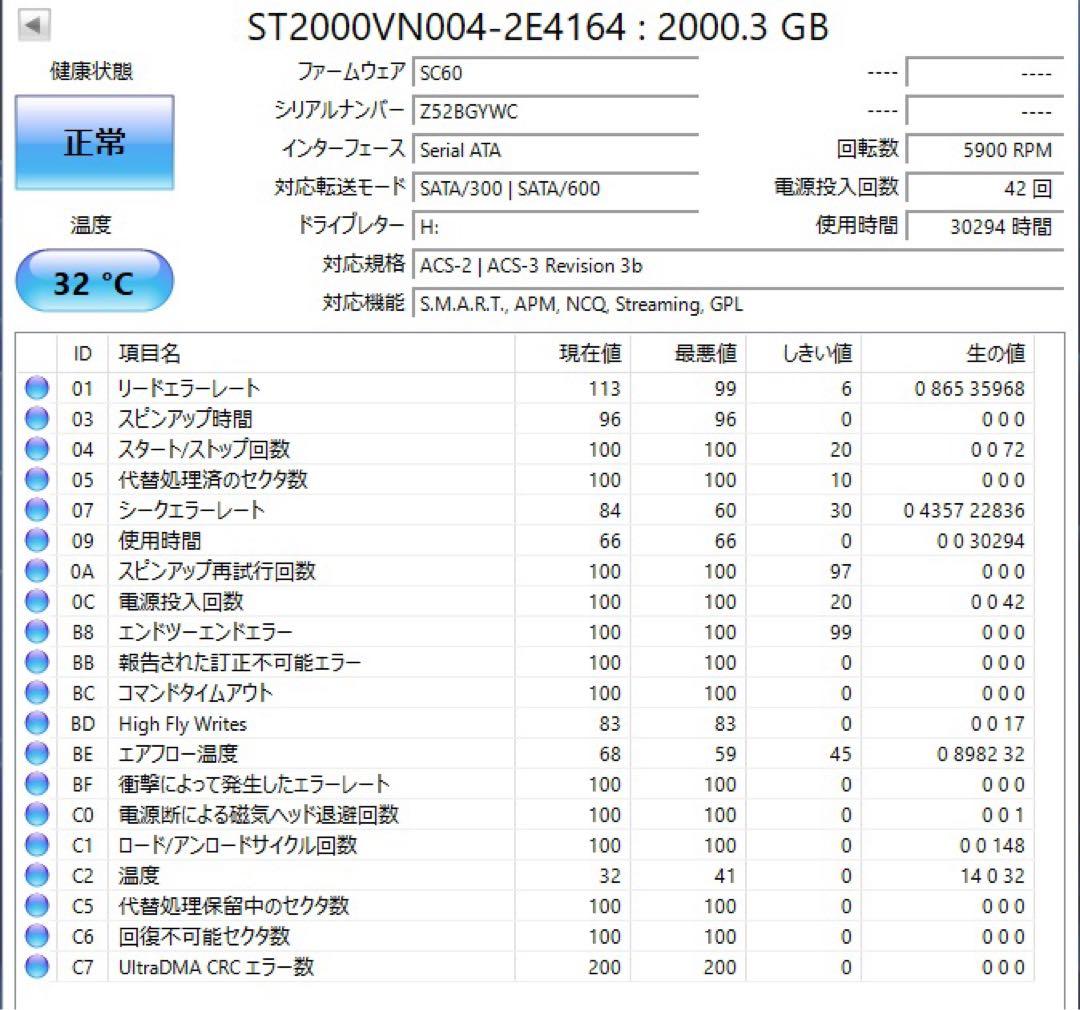Select the interface field Serial ATA
The height and width of the screenshot is (1010, 1080).
(x=555, y=150)
